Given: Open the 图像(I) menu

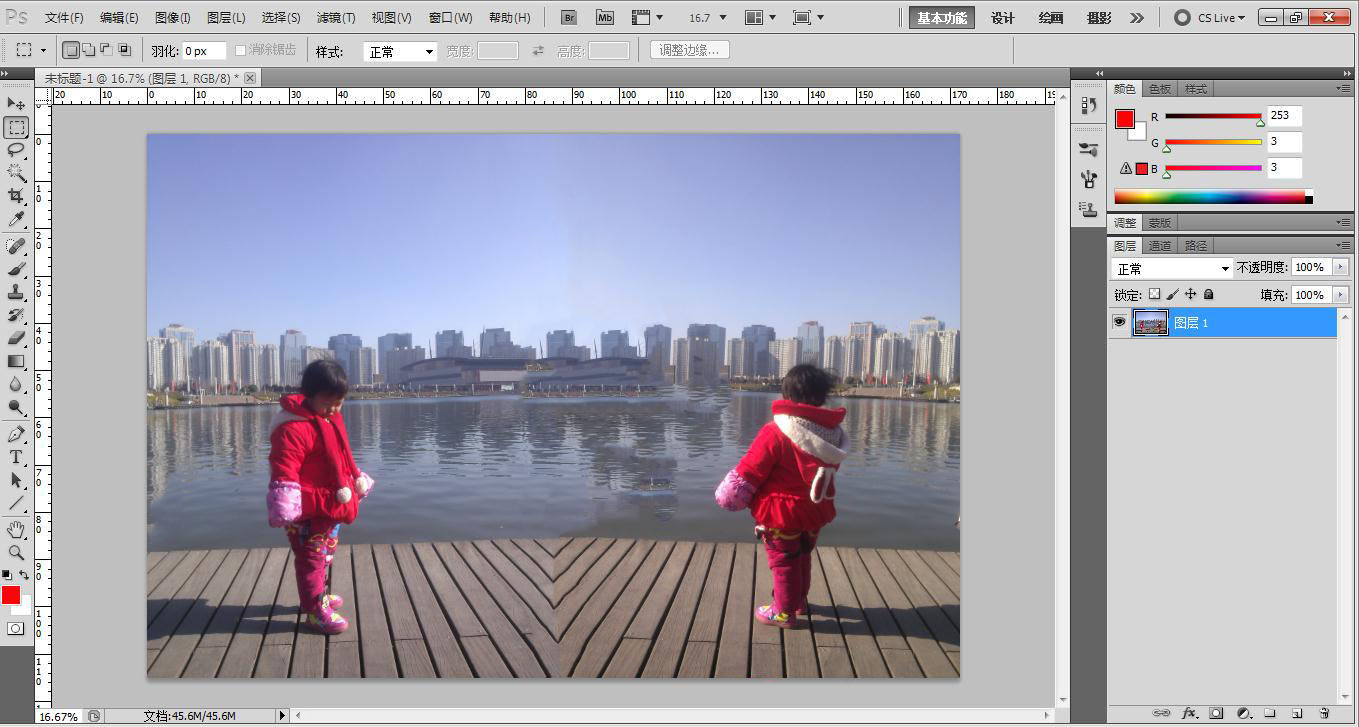Looking at the screenshot, I should coord(173,18).
